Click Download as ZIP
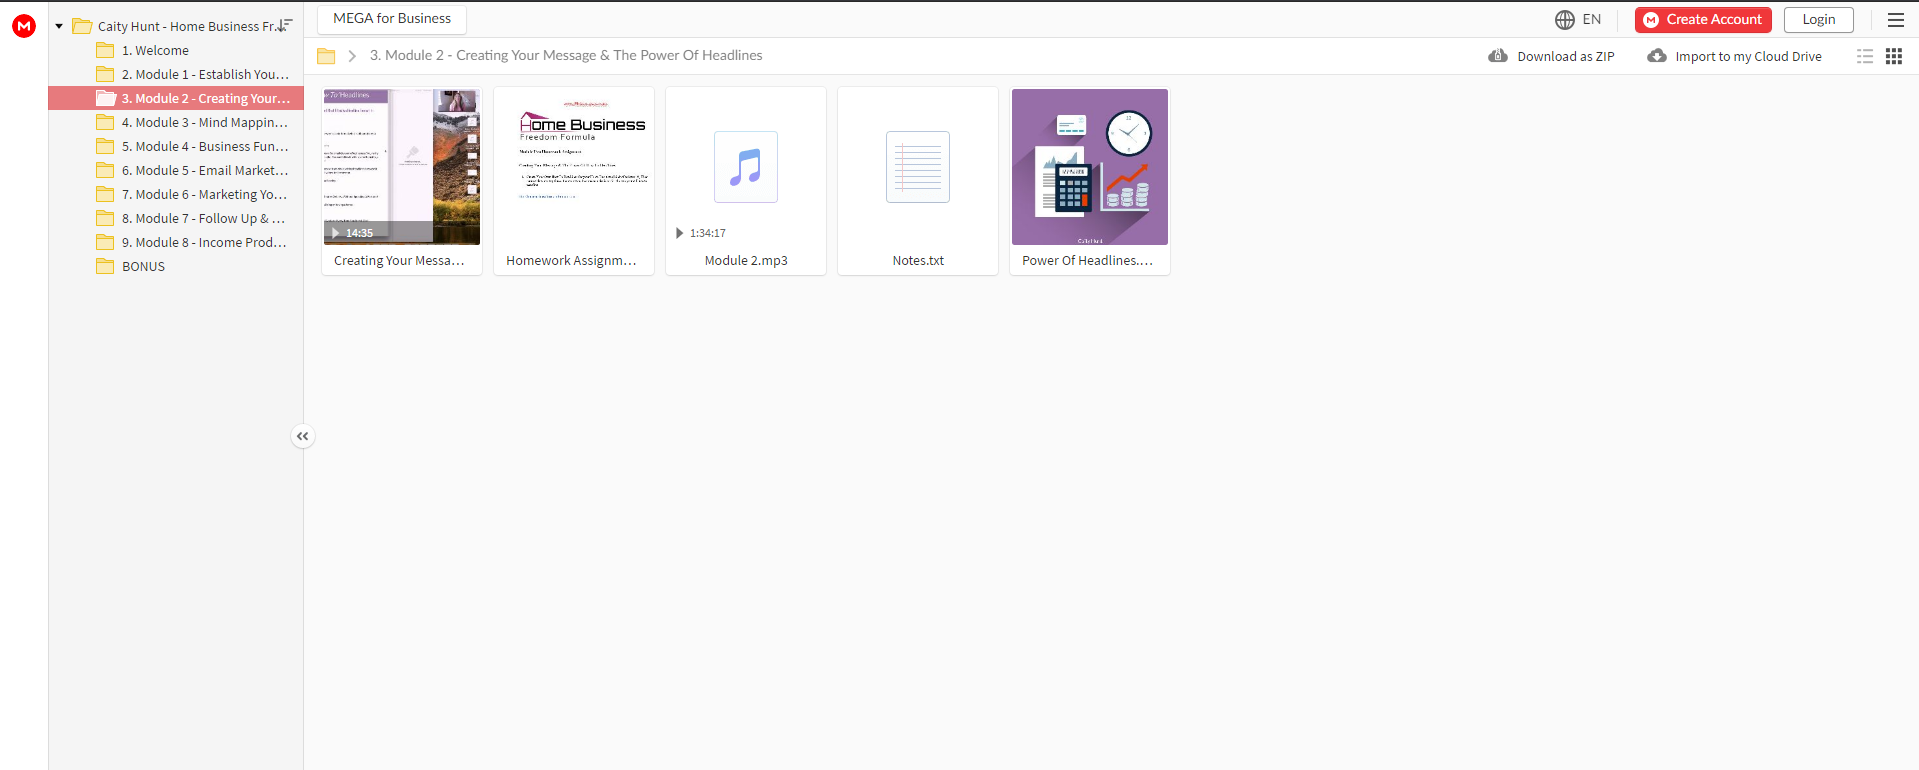The width and height of the screenshot is (1919, 770). [x=1552, y=56]
